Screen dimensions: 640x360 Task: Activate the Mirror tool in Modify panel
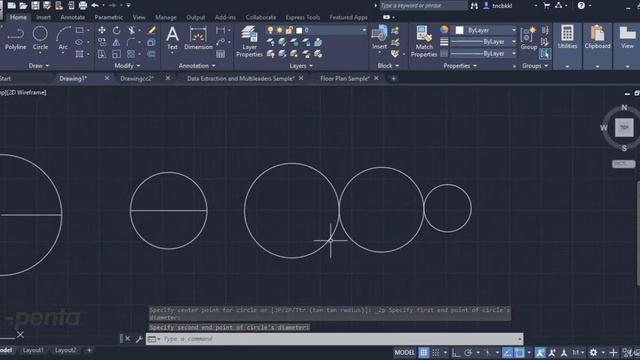pyautogui.click(x=117, y=42)
